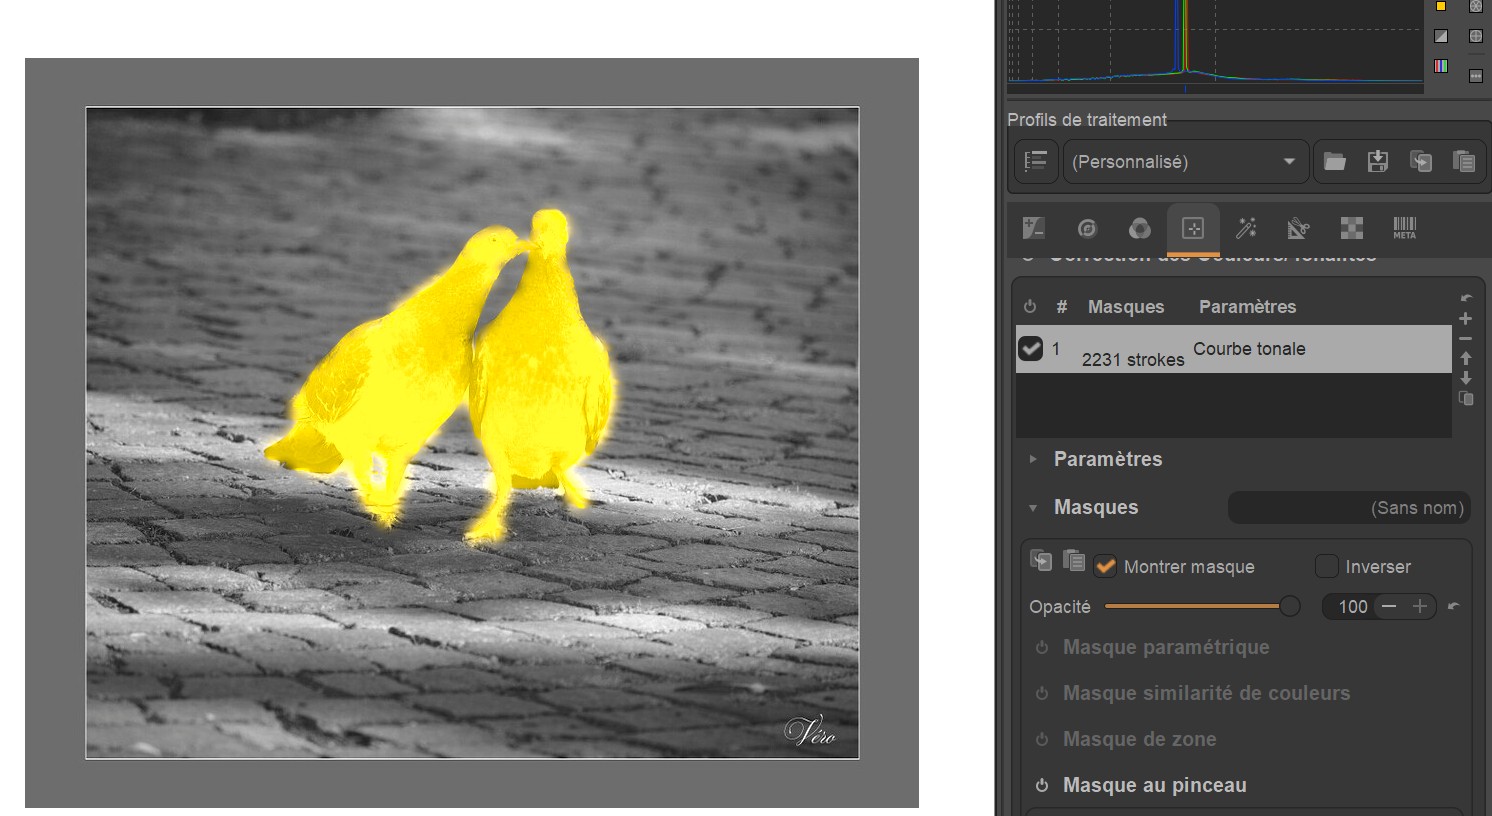Screen dimensions: 1492x816
Task: Enable the Inverser checkbox
Action: pos(1326,567)
